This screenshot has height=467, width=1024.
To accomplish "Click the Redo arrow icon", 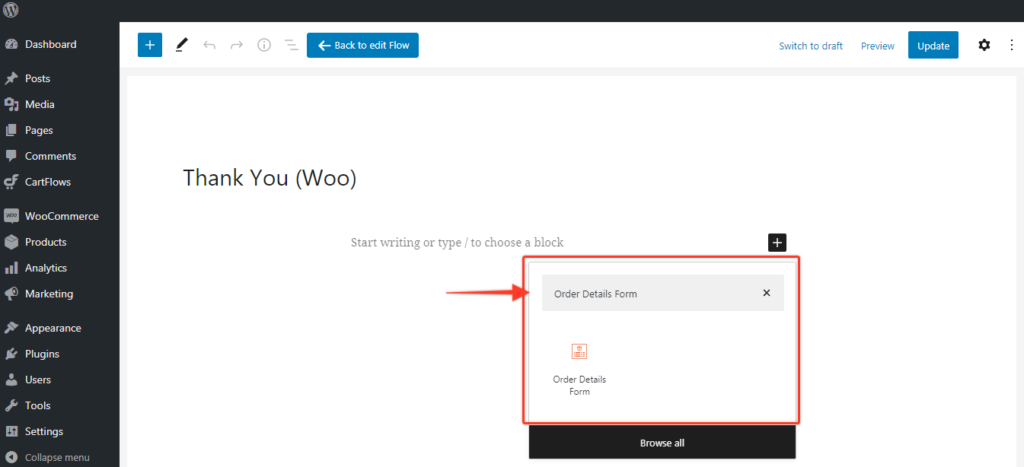I will (x=237, y=45).
